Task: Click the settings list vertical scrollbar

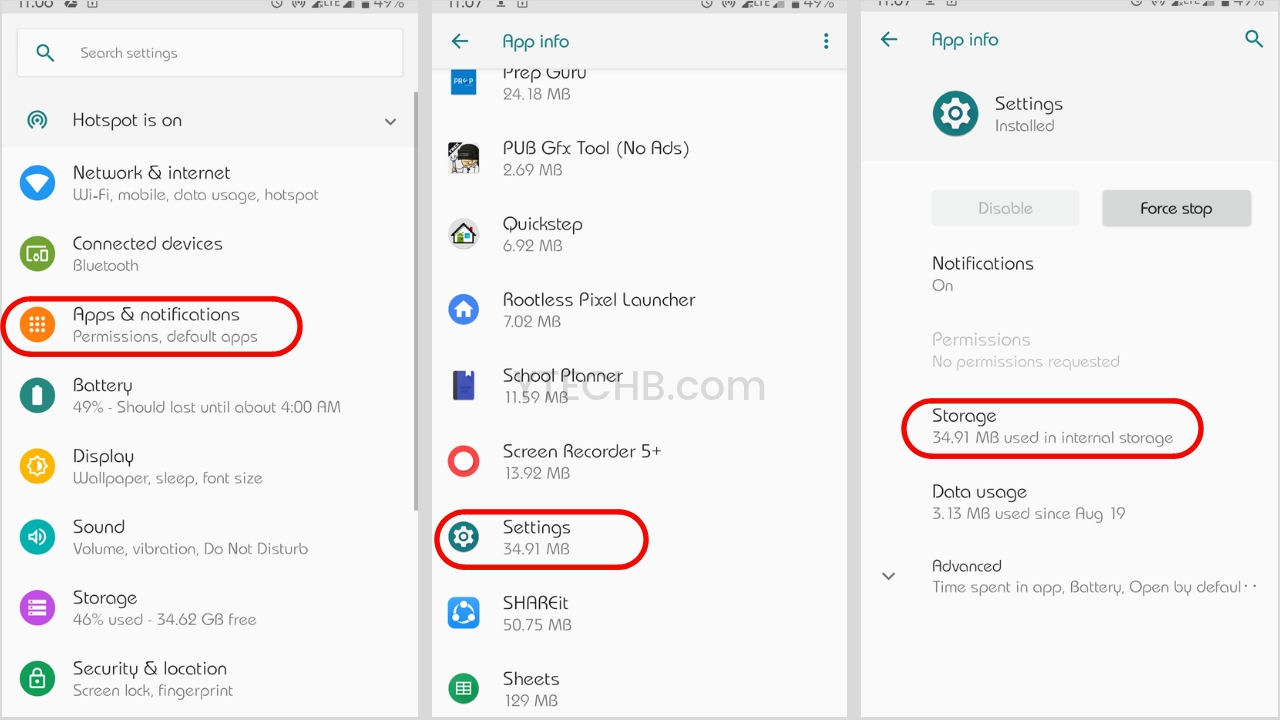Action: point(416,300)
